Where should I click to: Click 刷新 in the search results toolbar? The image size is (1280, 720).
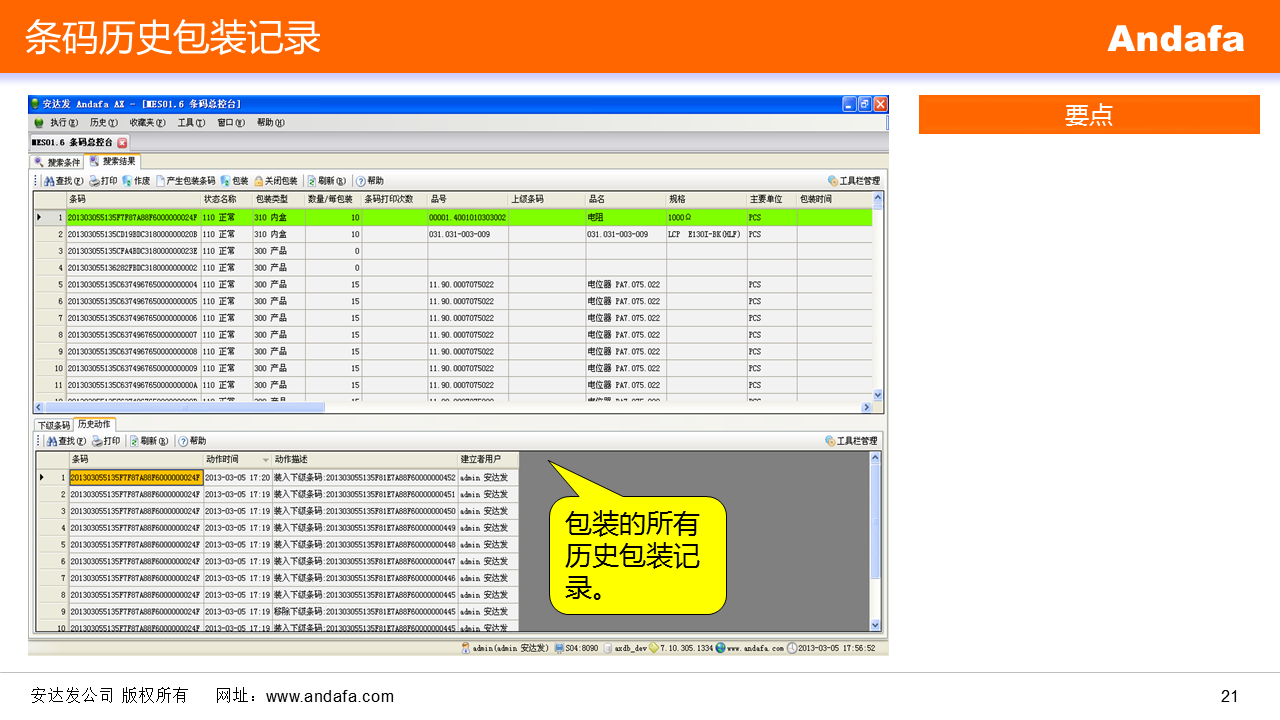pyautogui.click(x=326, y=181)
